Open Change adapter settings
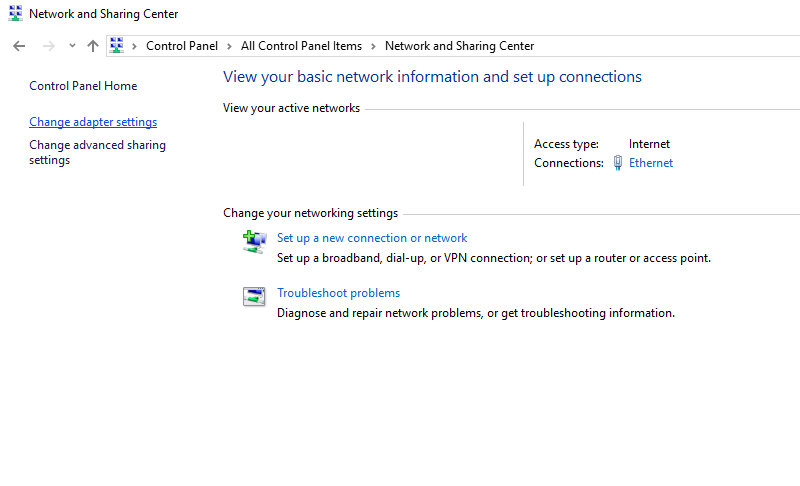Viewport: 800px width, 486px height. (x=93, y=122)
